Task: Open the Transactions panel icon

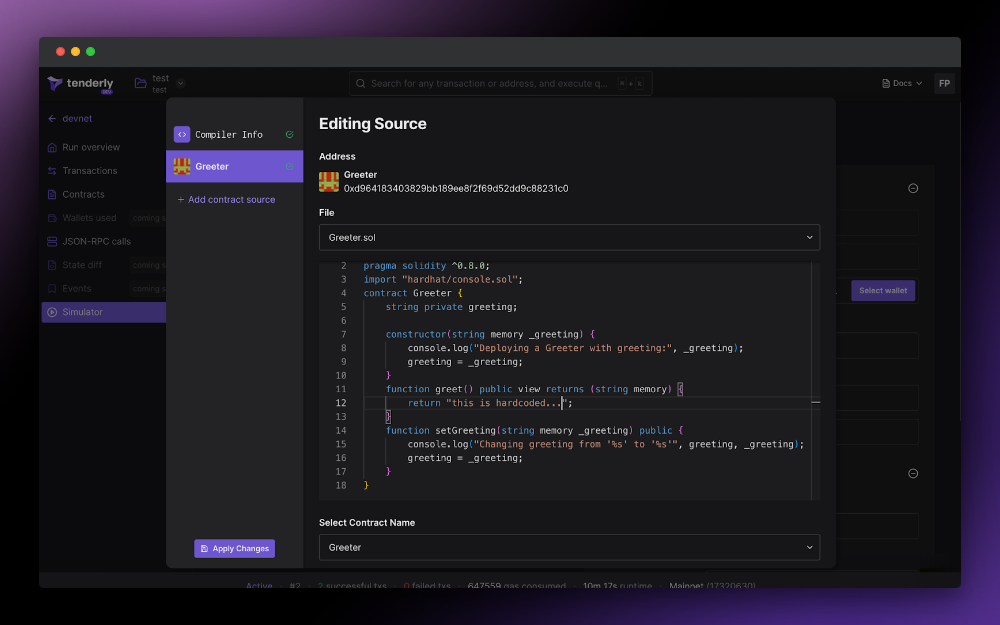Action: click(50, 170)
